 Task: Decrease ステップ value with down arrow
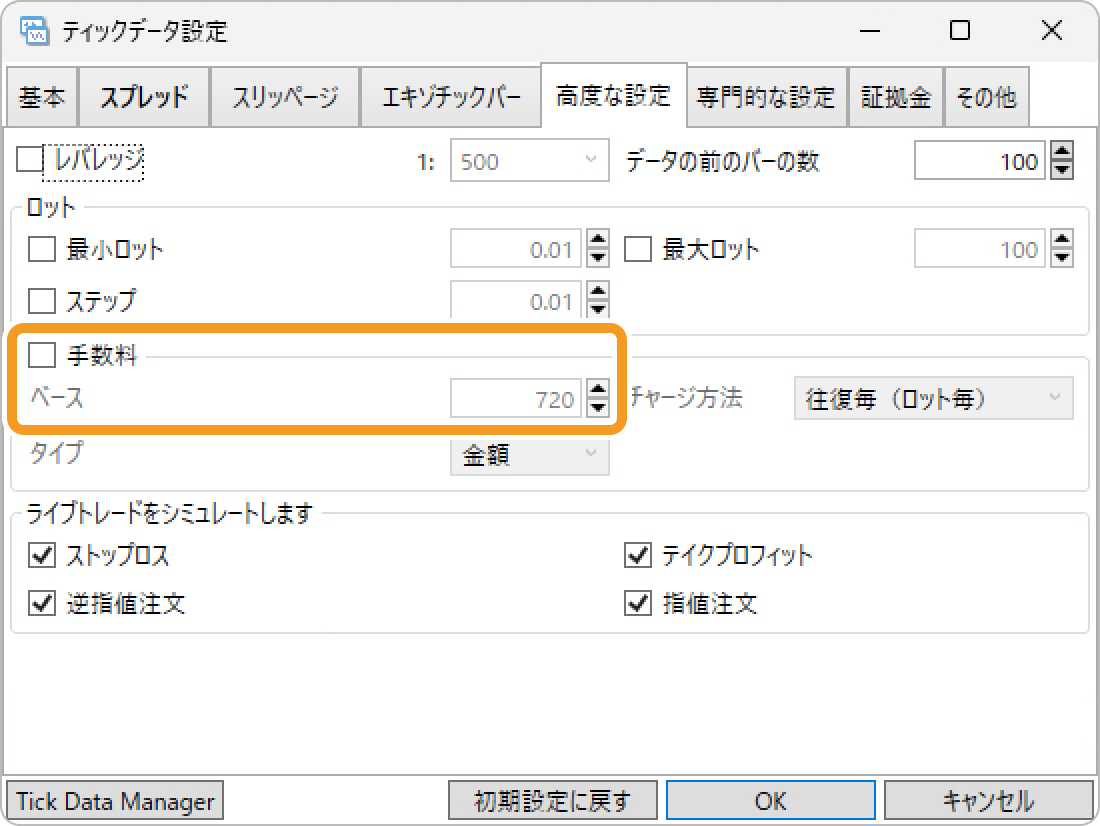click(x=598, y=309)
